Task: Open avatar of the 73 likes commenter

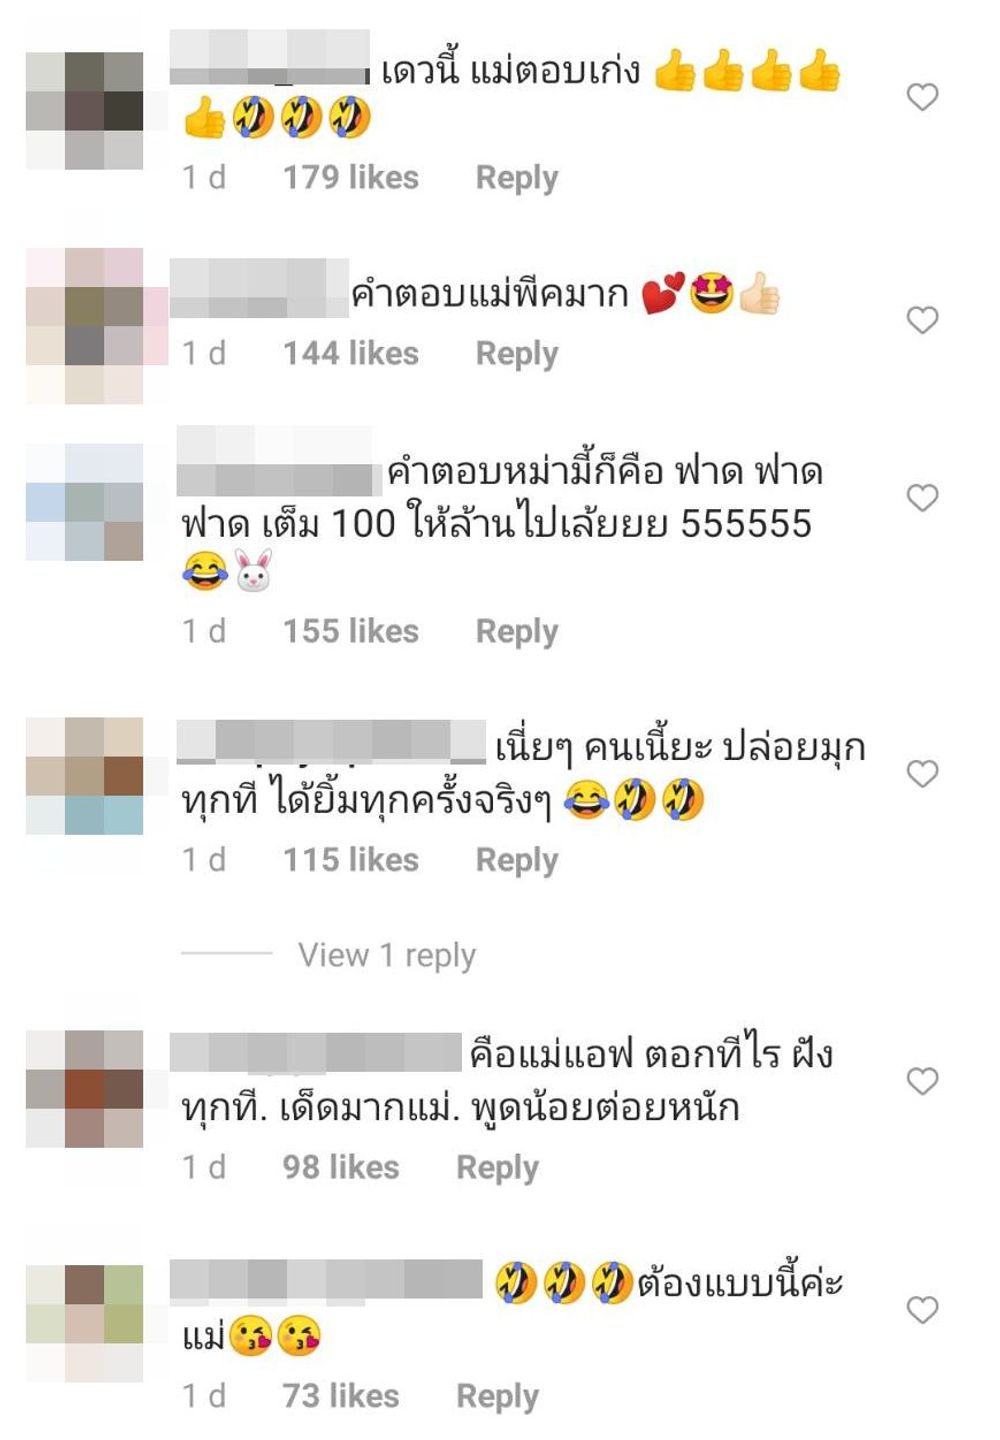Action: coord(85,1324)
